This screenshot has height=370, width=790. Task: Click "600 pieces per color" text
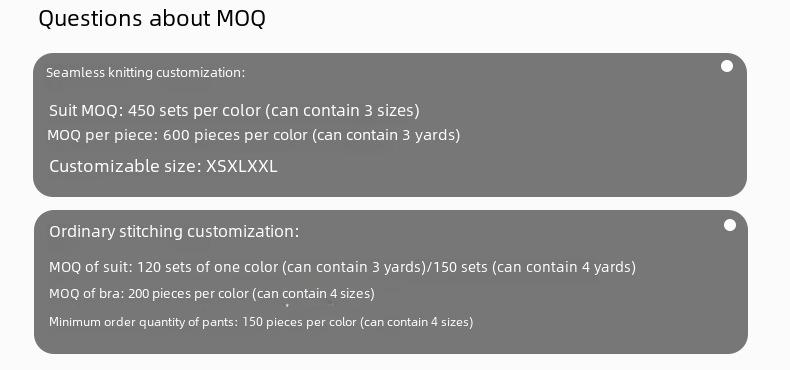(x=235, y=135)
